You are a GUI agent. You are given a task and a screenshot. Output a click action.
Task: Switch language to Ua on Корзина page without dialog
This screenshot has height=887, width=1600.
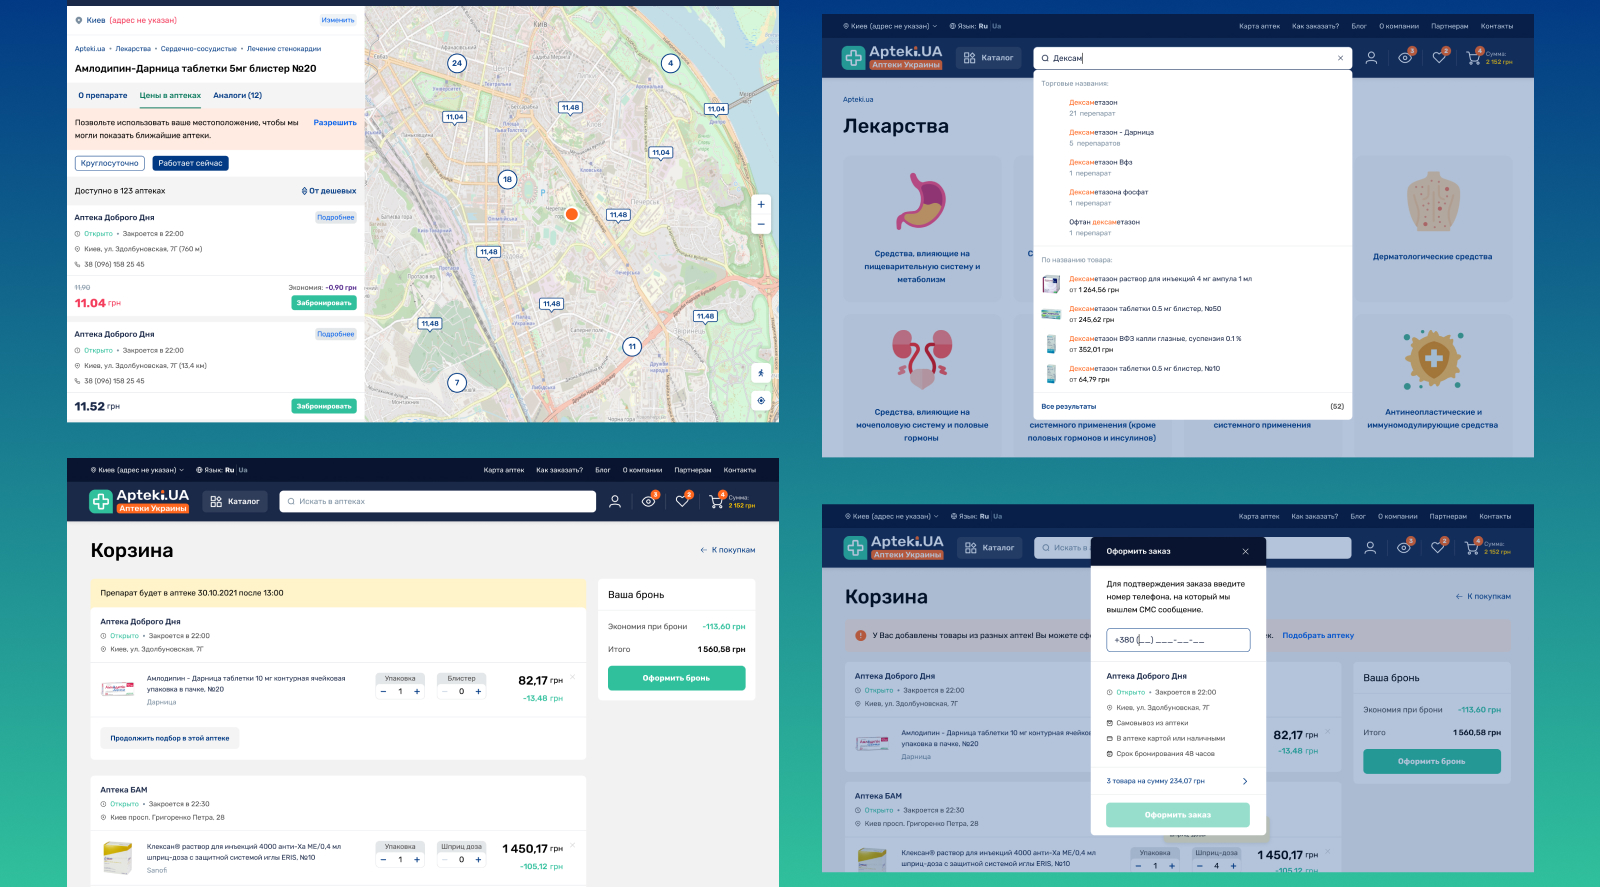[243, 470]
